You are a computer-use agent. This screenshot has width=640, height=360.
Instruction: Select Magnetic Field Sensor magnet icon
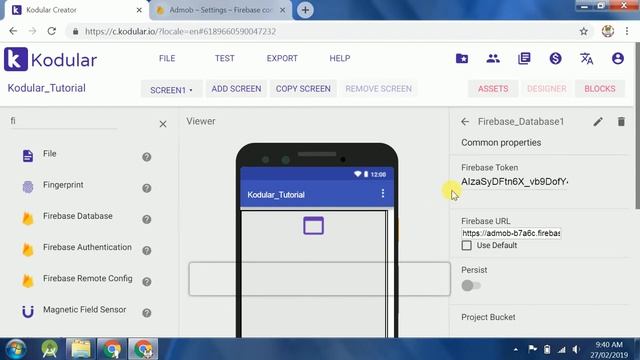pyautogui.click(x=28, y=312)
